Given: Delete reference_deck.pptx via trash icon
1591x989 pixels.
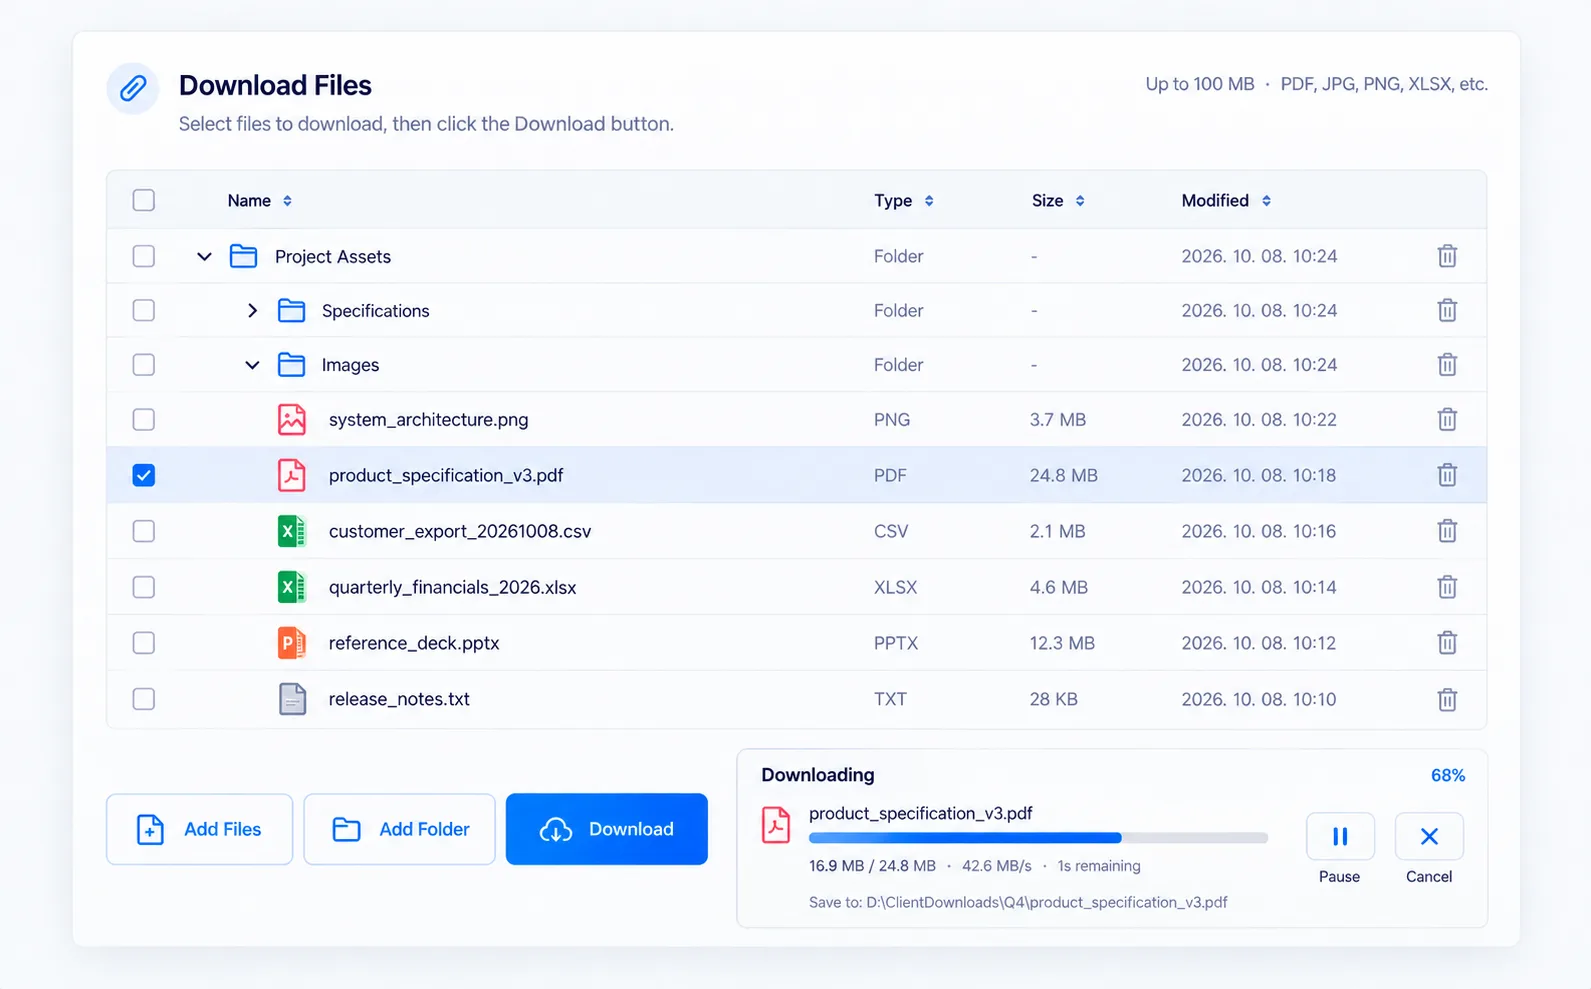Looking at the screenshot, I should [1447, 643].
